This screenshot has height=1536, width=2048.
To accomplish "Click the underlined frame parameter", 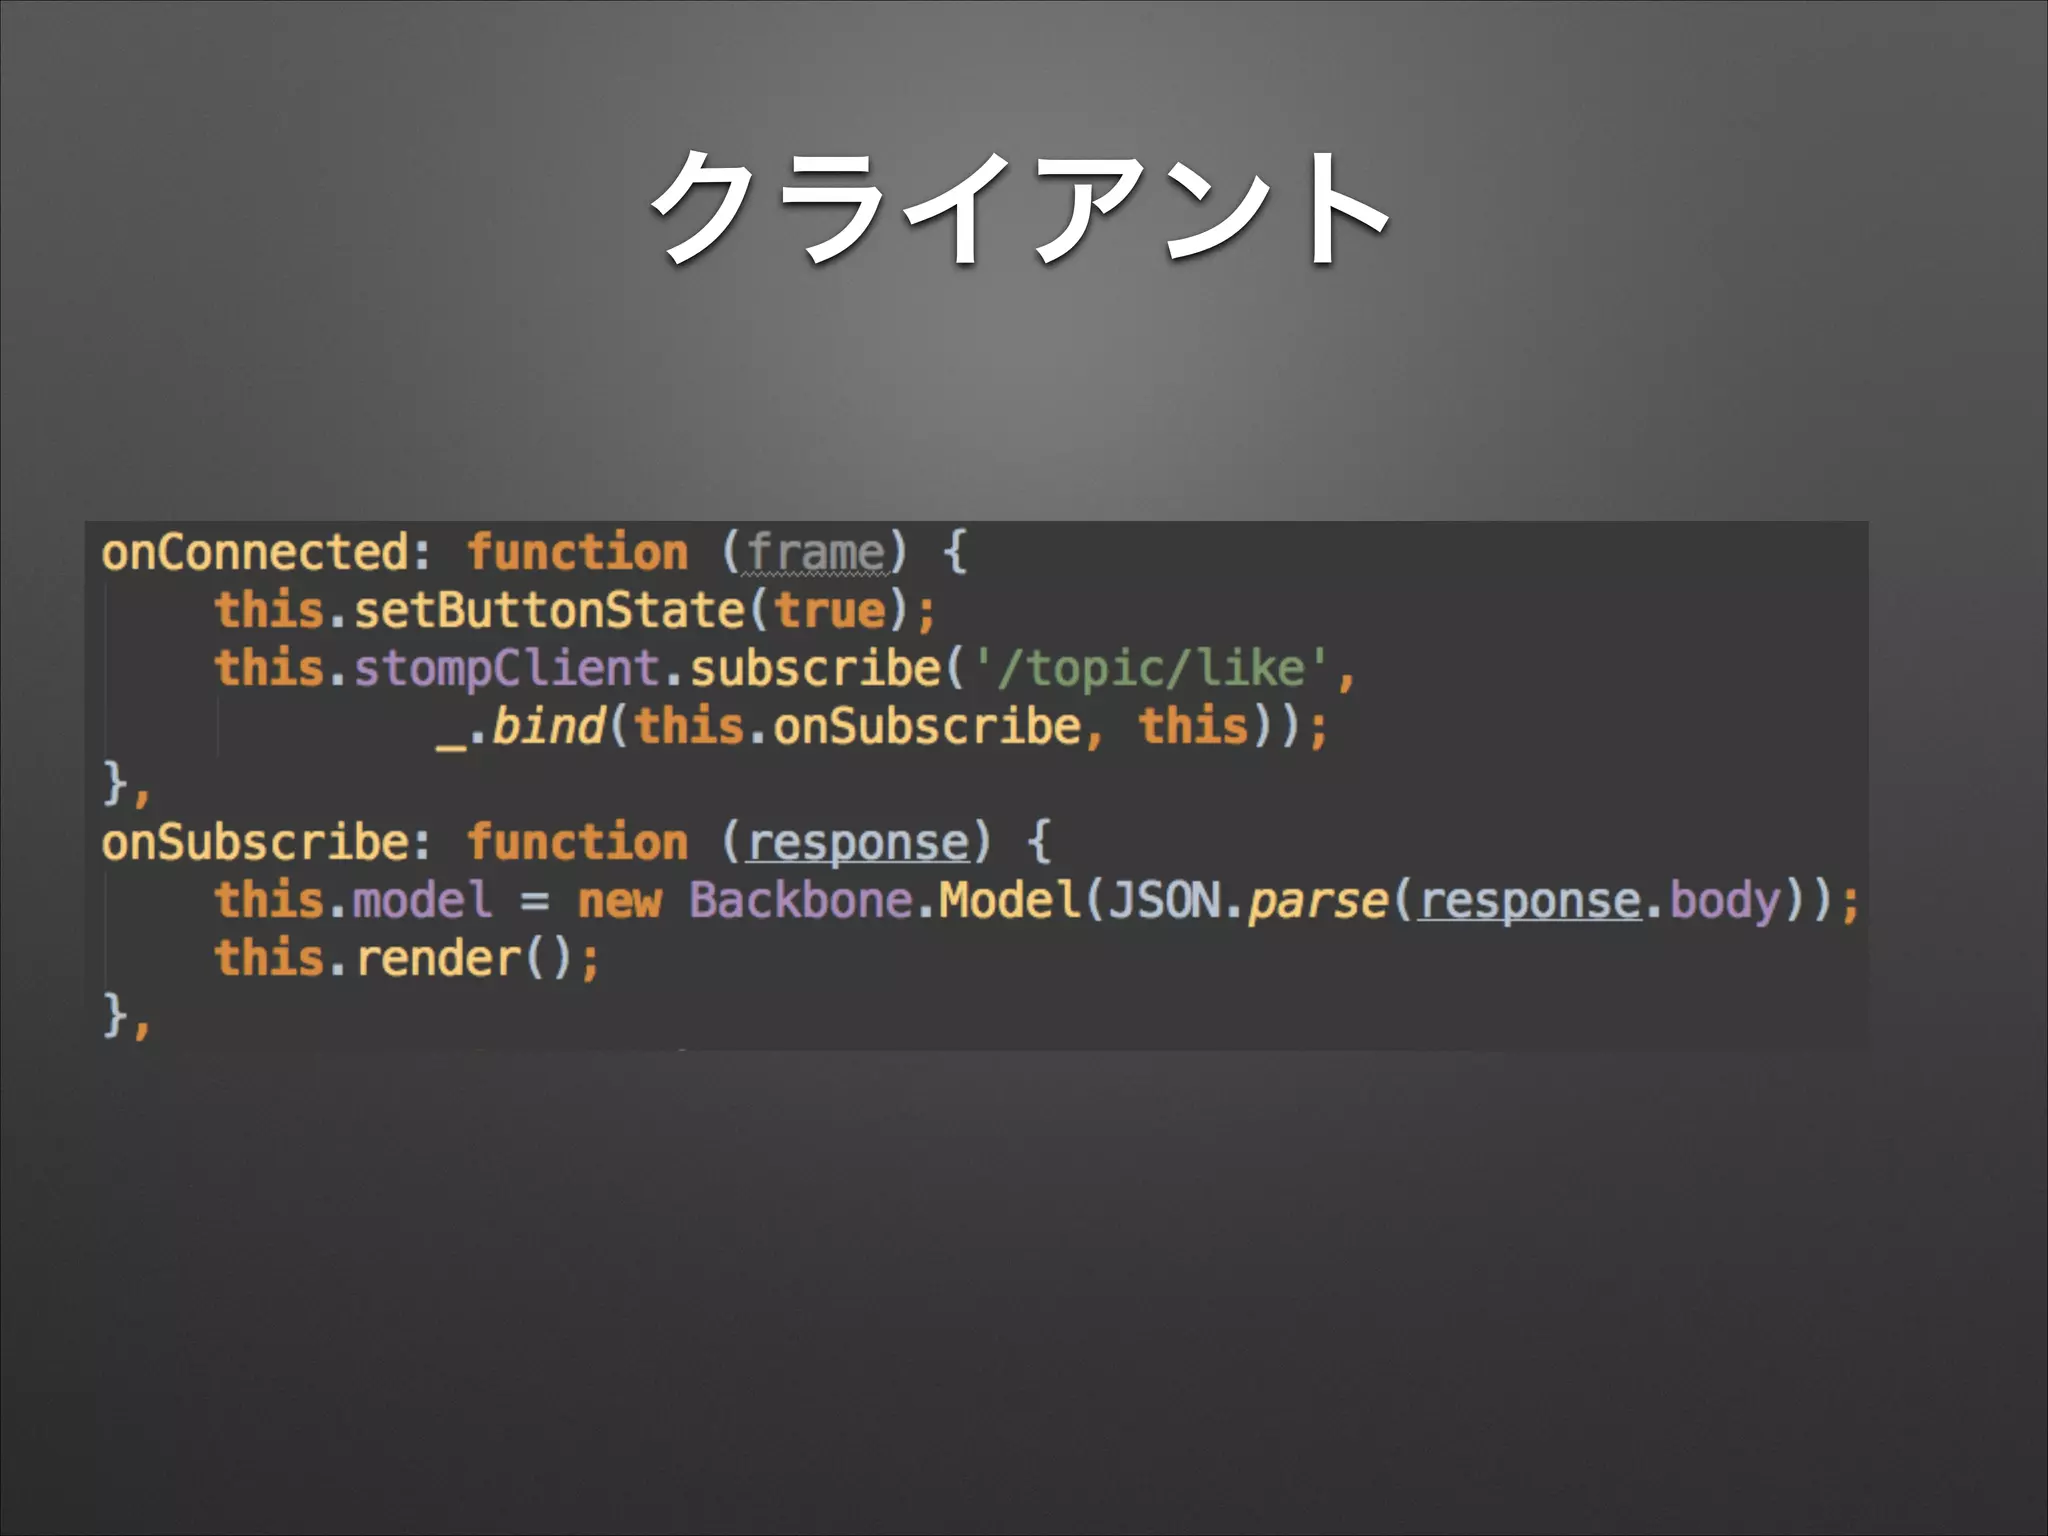I will [815, 554].
